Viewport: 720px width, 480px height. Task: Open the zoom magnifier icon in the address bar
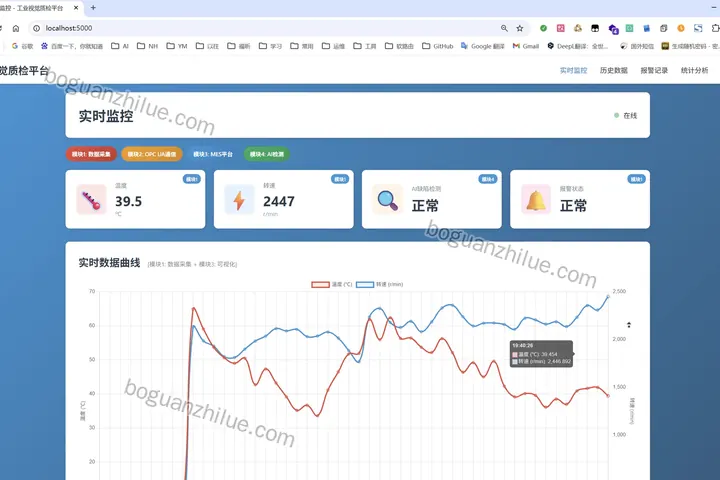coord(504,28)
